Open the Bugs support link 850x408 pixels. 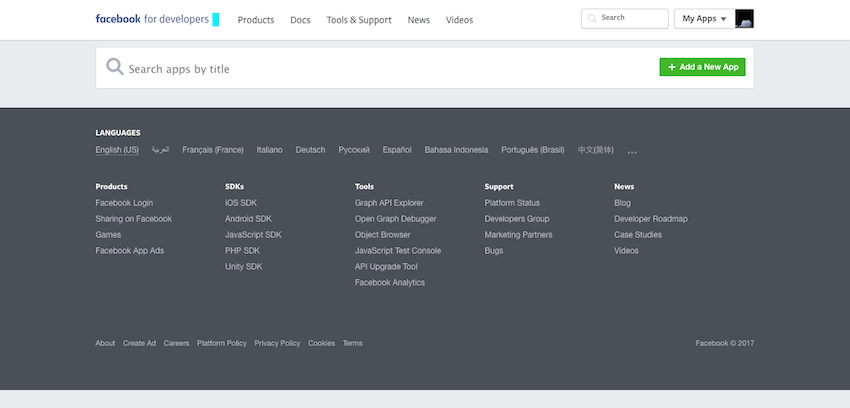[x=494, y=251]
